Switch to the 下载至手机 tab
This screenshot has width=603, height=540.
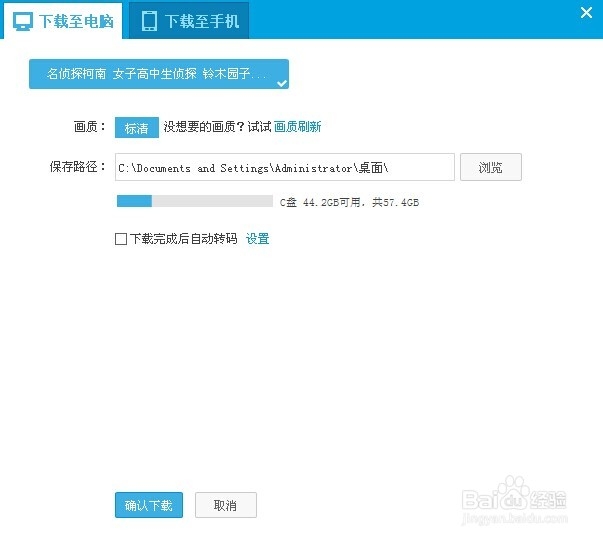pyautogui.click(x=189, y=21)
